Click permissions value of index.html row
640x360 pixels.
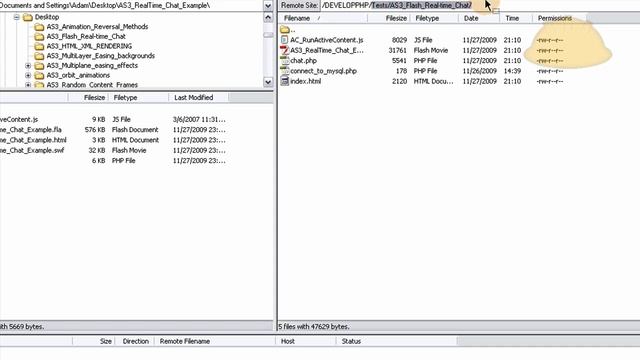coord(550,81)
